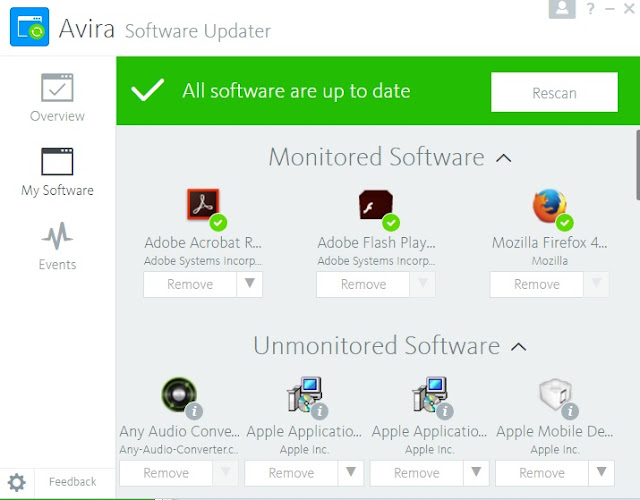Viewport: 640px width, 500px height.
Task: Select the Adobe Acrobat Reader icon
Action: 203,204
